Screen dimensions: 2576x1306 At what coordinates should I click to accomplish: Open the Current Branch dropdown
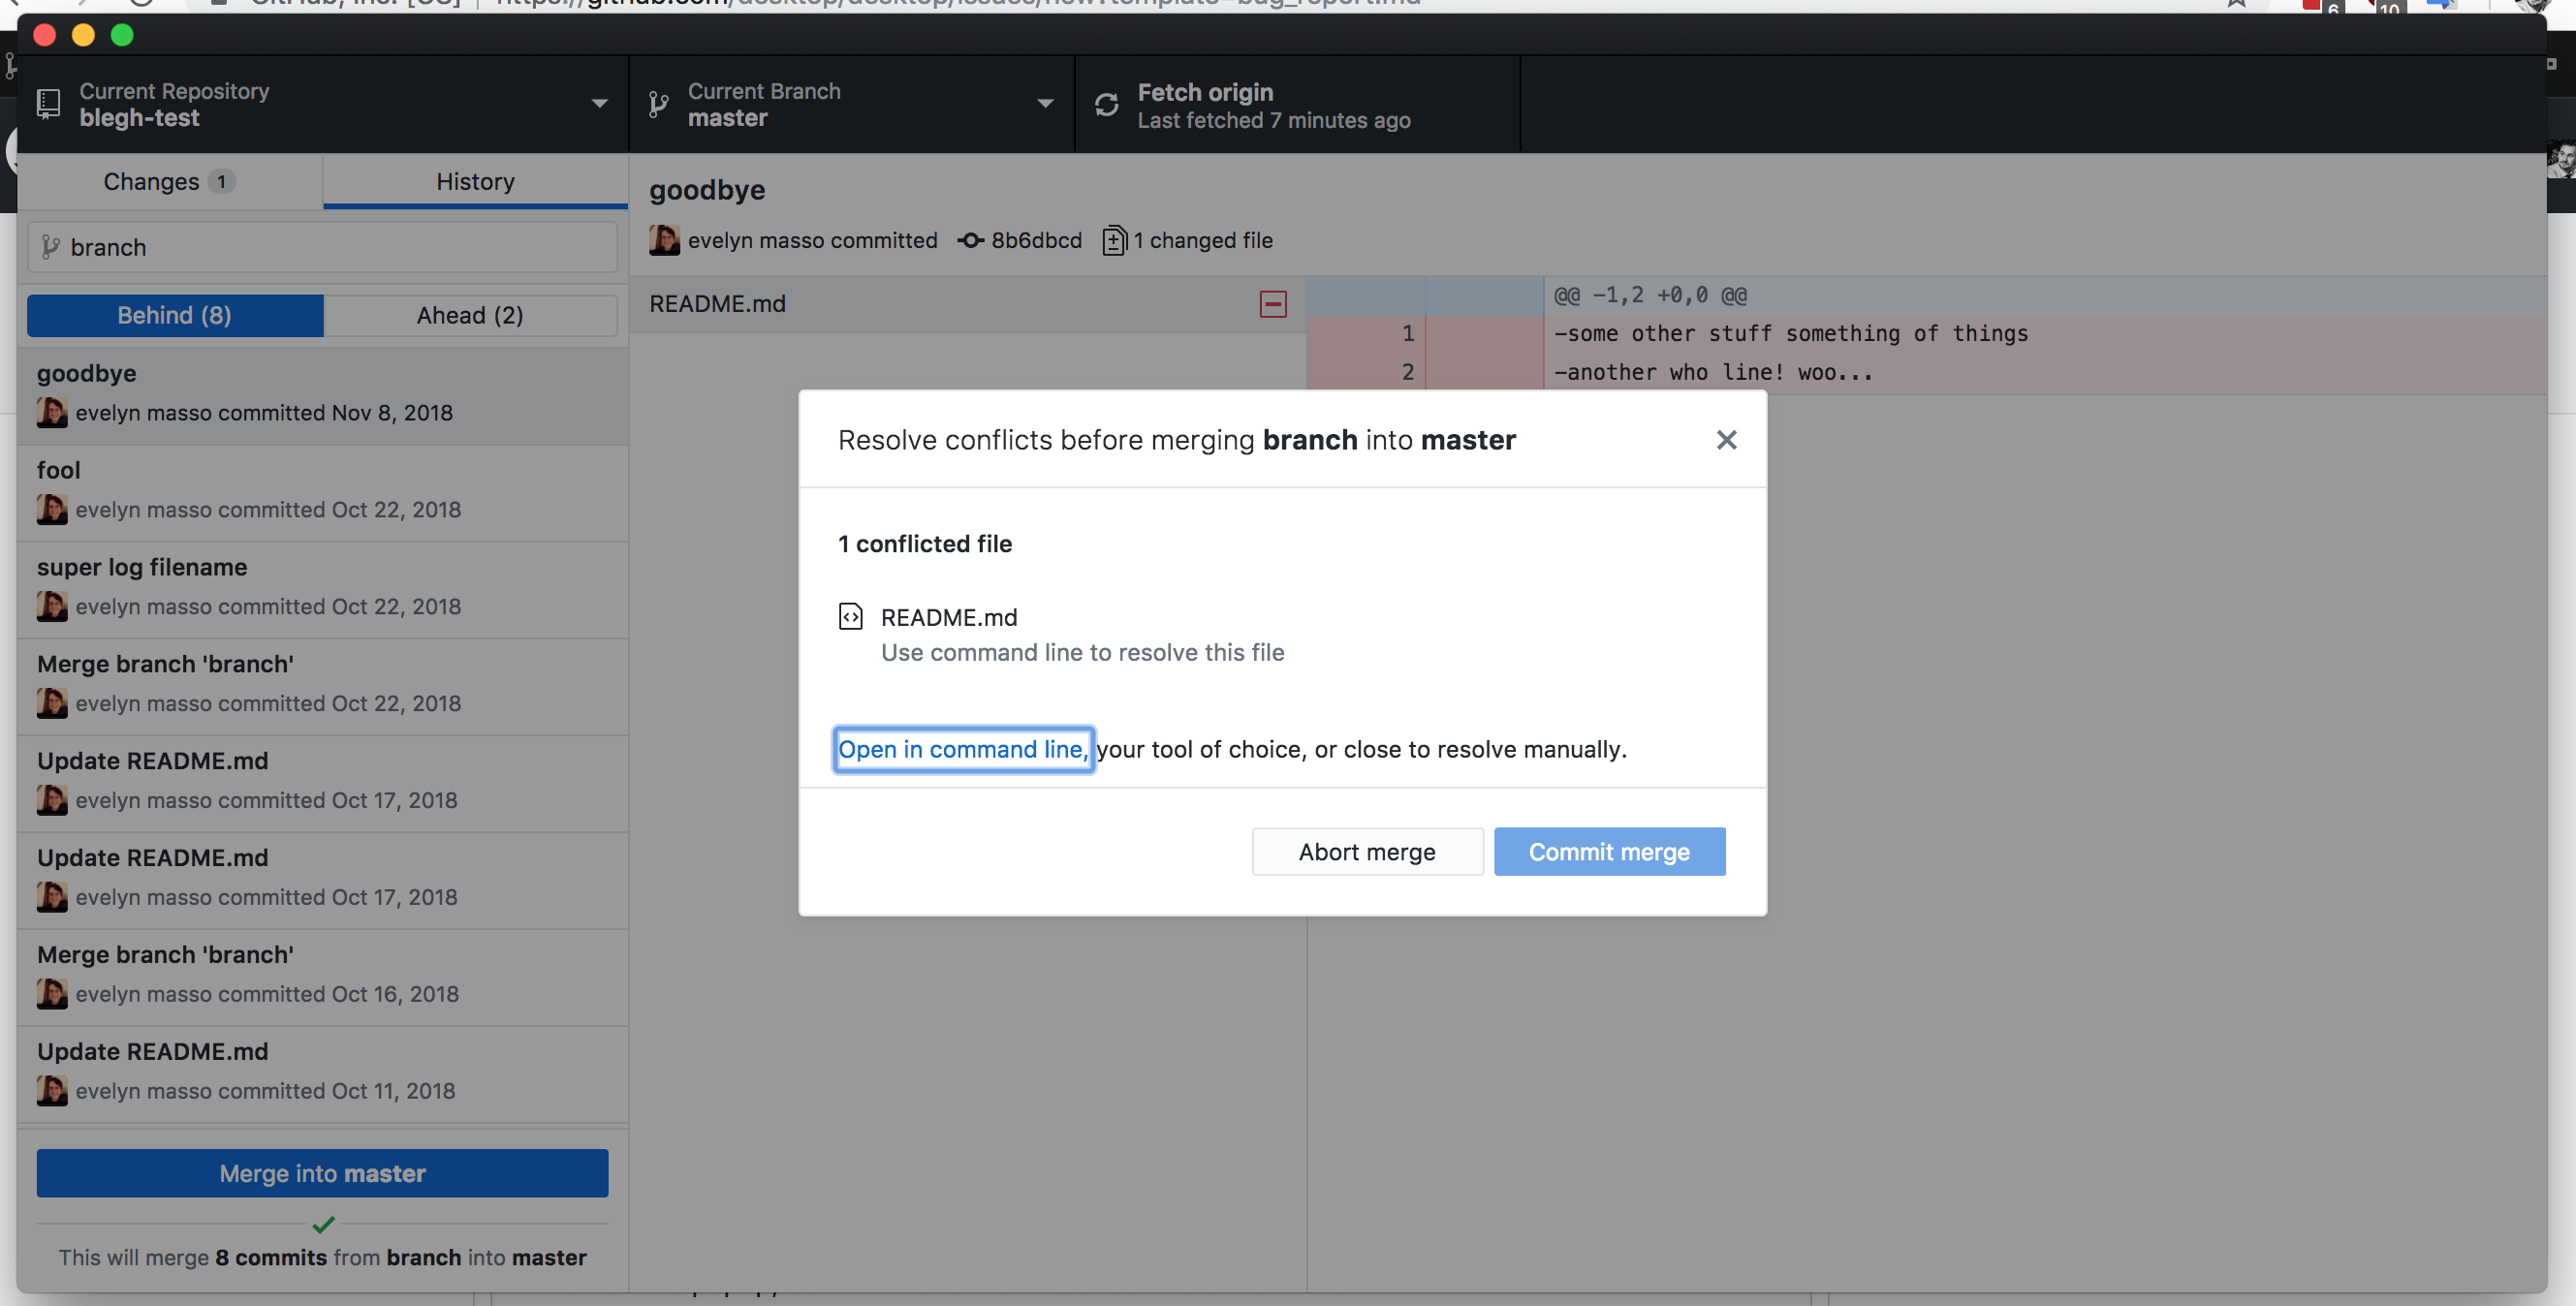(x=1045, y=103)
